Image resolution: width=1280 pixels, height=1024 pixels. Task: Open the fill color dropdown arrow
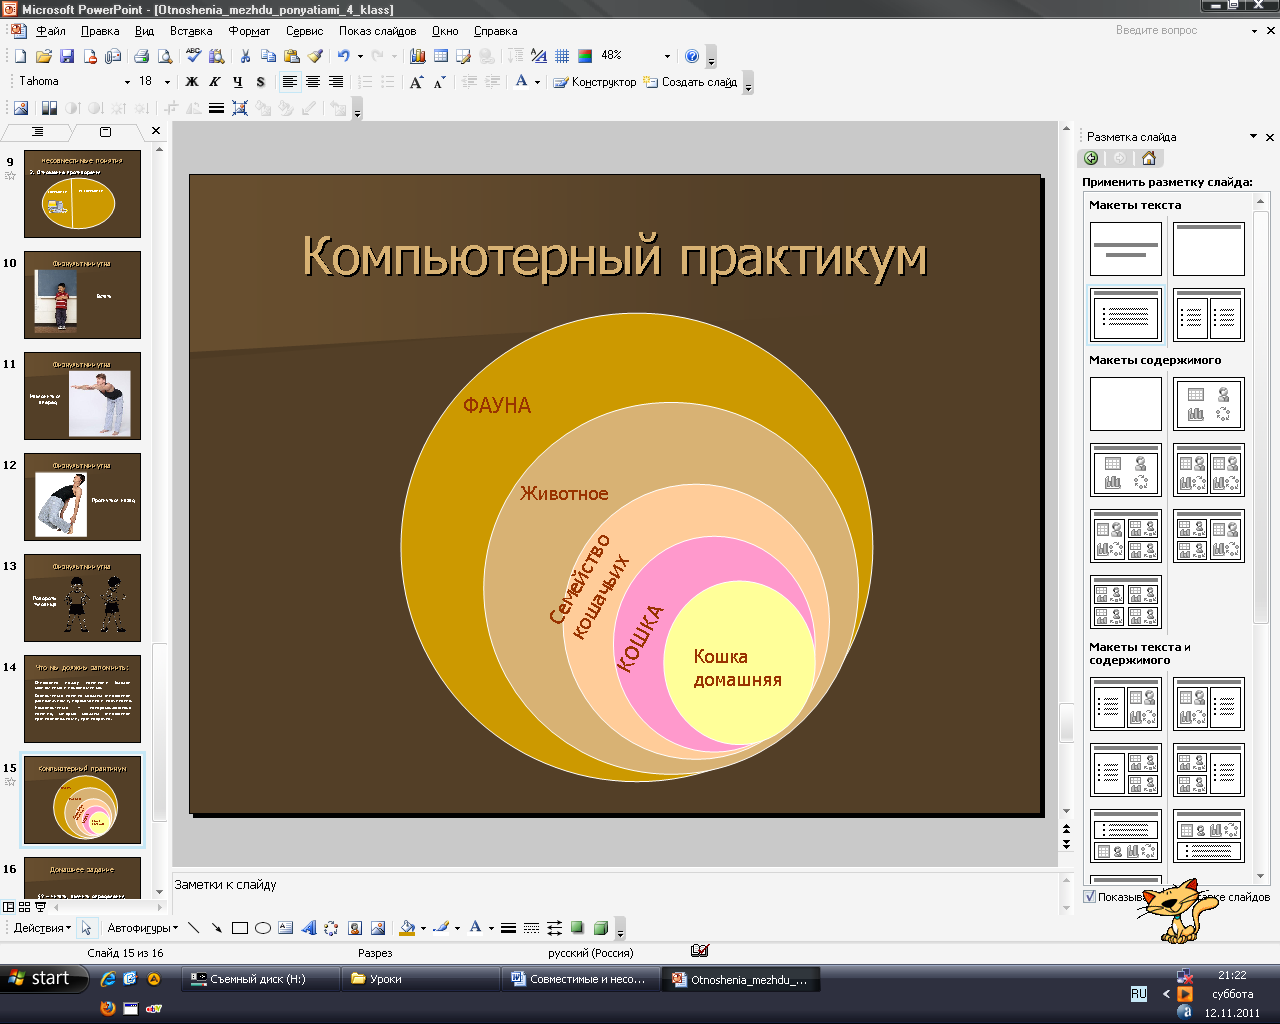423,928
